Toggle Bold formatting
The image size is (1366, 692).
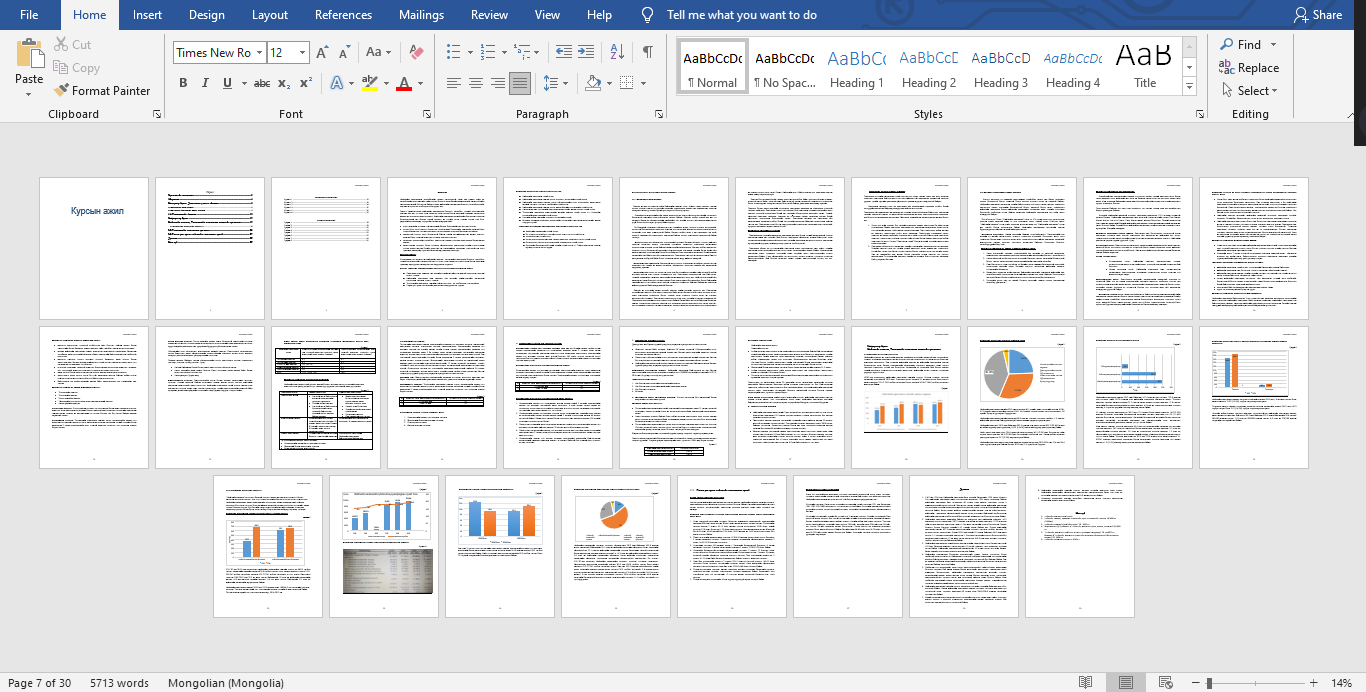[183, 83]
